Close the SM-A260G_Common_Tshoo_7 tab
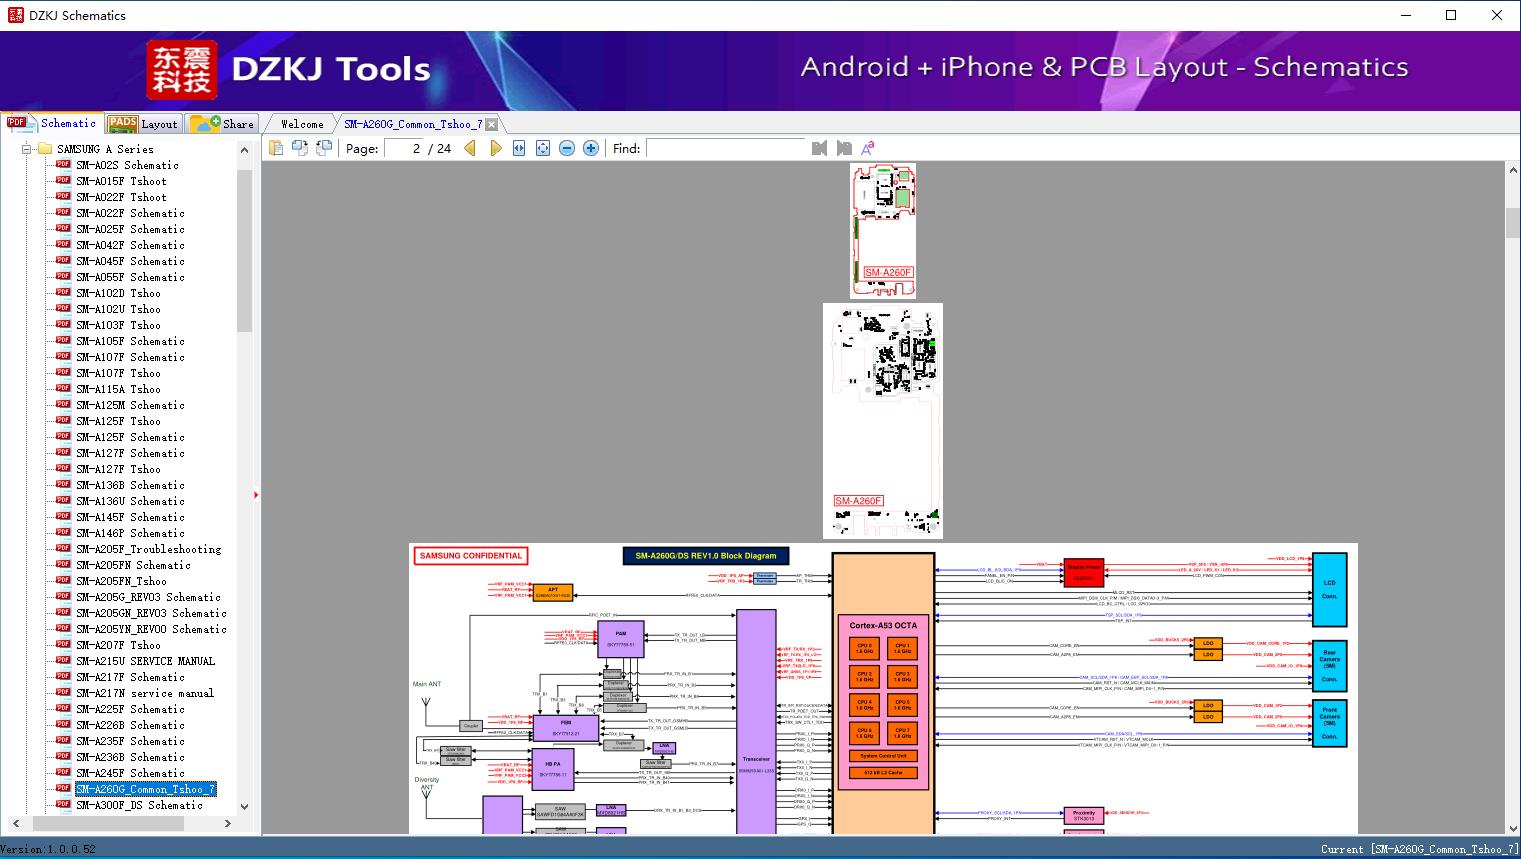1521x859 pixels. (491, 125)
